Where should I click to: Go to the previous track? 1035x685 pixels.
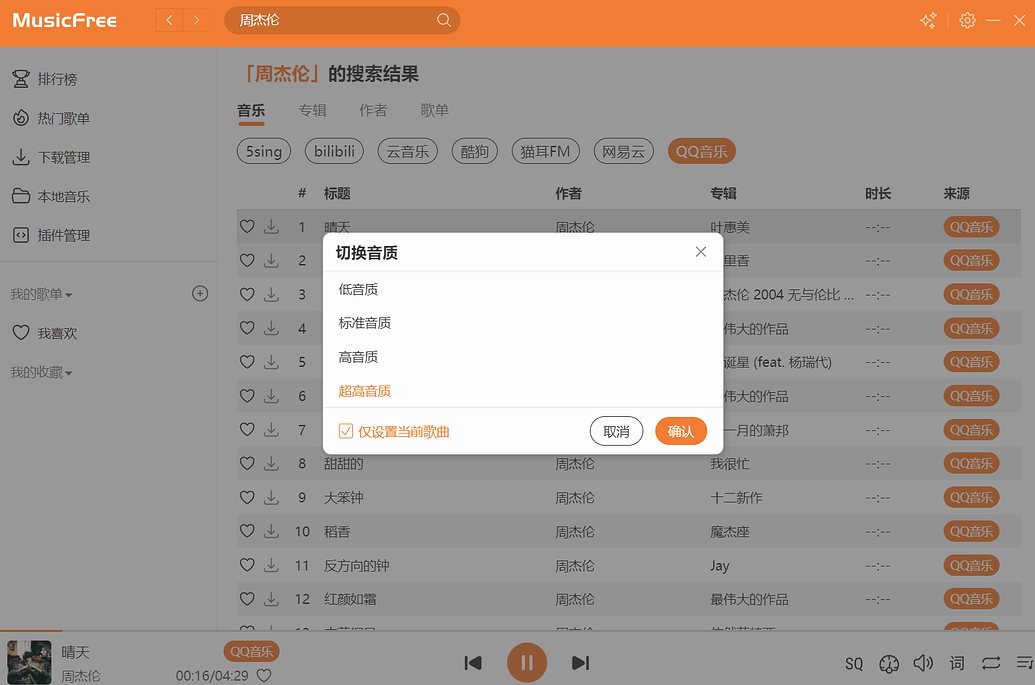click(473, 662)
